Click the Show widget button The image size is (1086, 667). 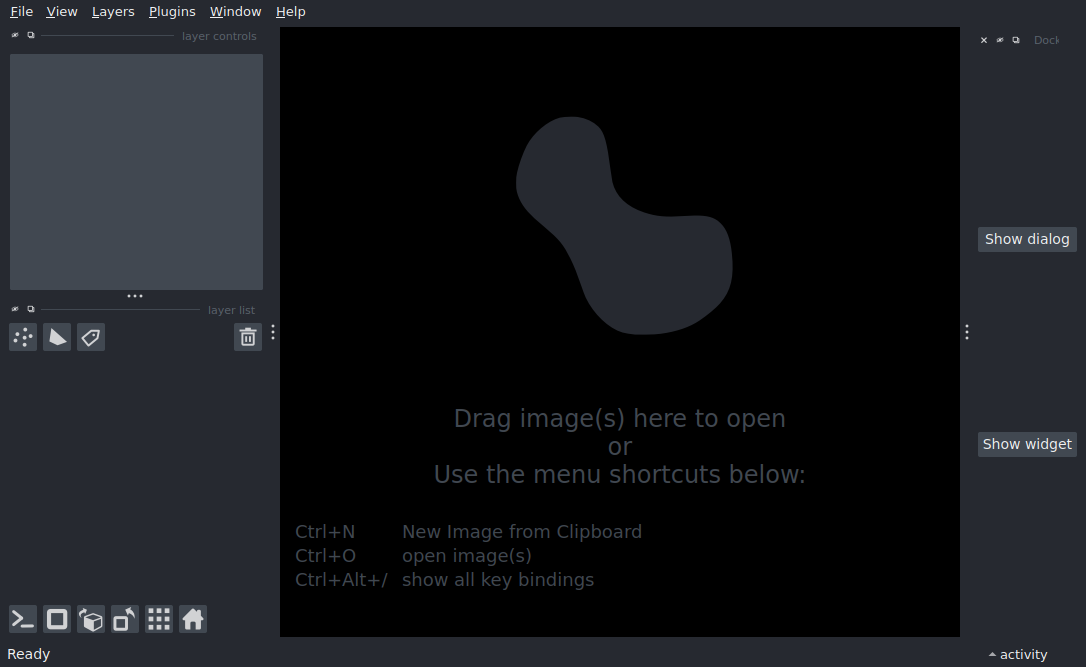click(x=1027, y=444)
